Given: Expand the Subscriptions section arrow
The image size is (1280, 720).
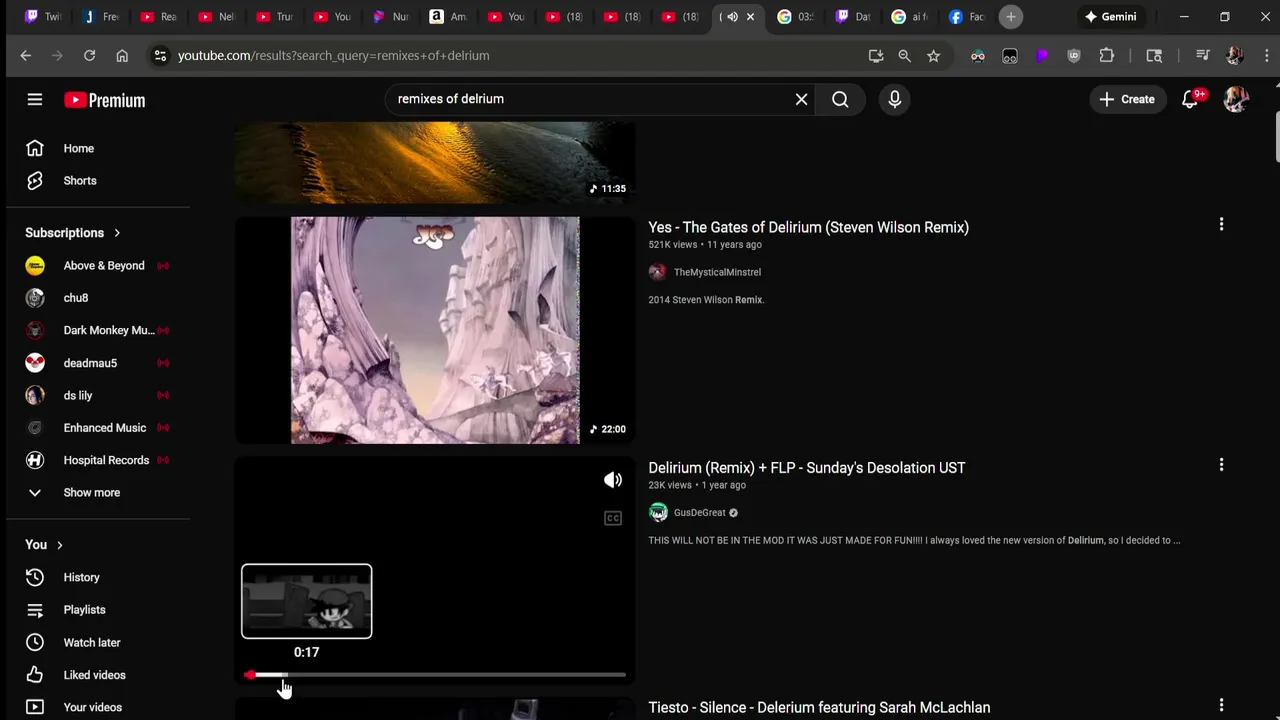Looking at the screenshot, I should (117, 233).
